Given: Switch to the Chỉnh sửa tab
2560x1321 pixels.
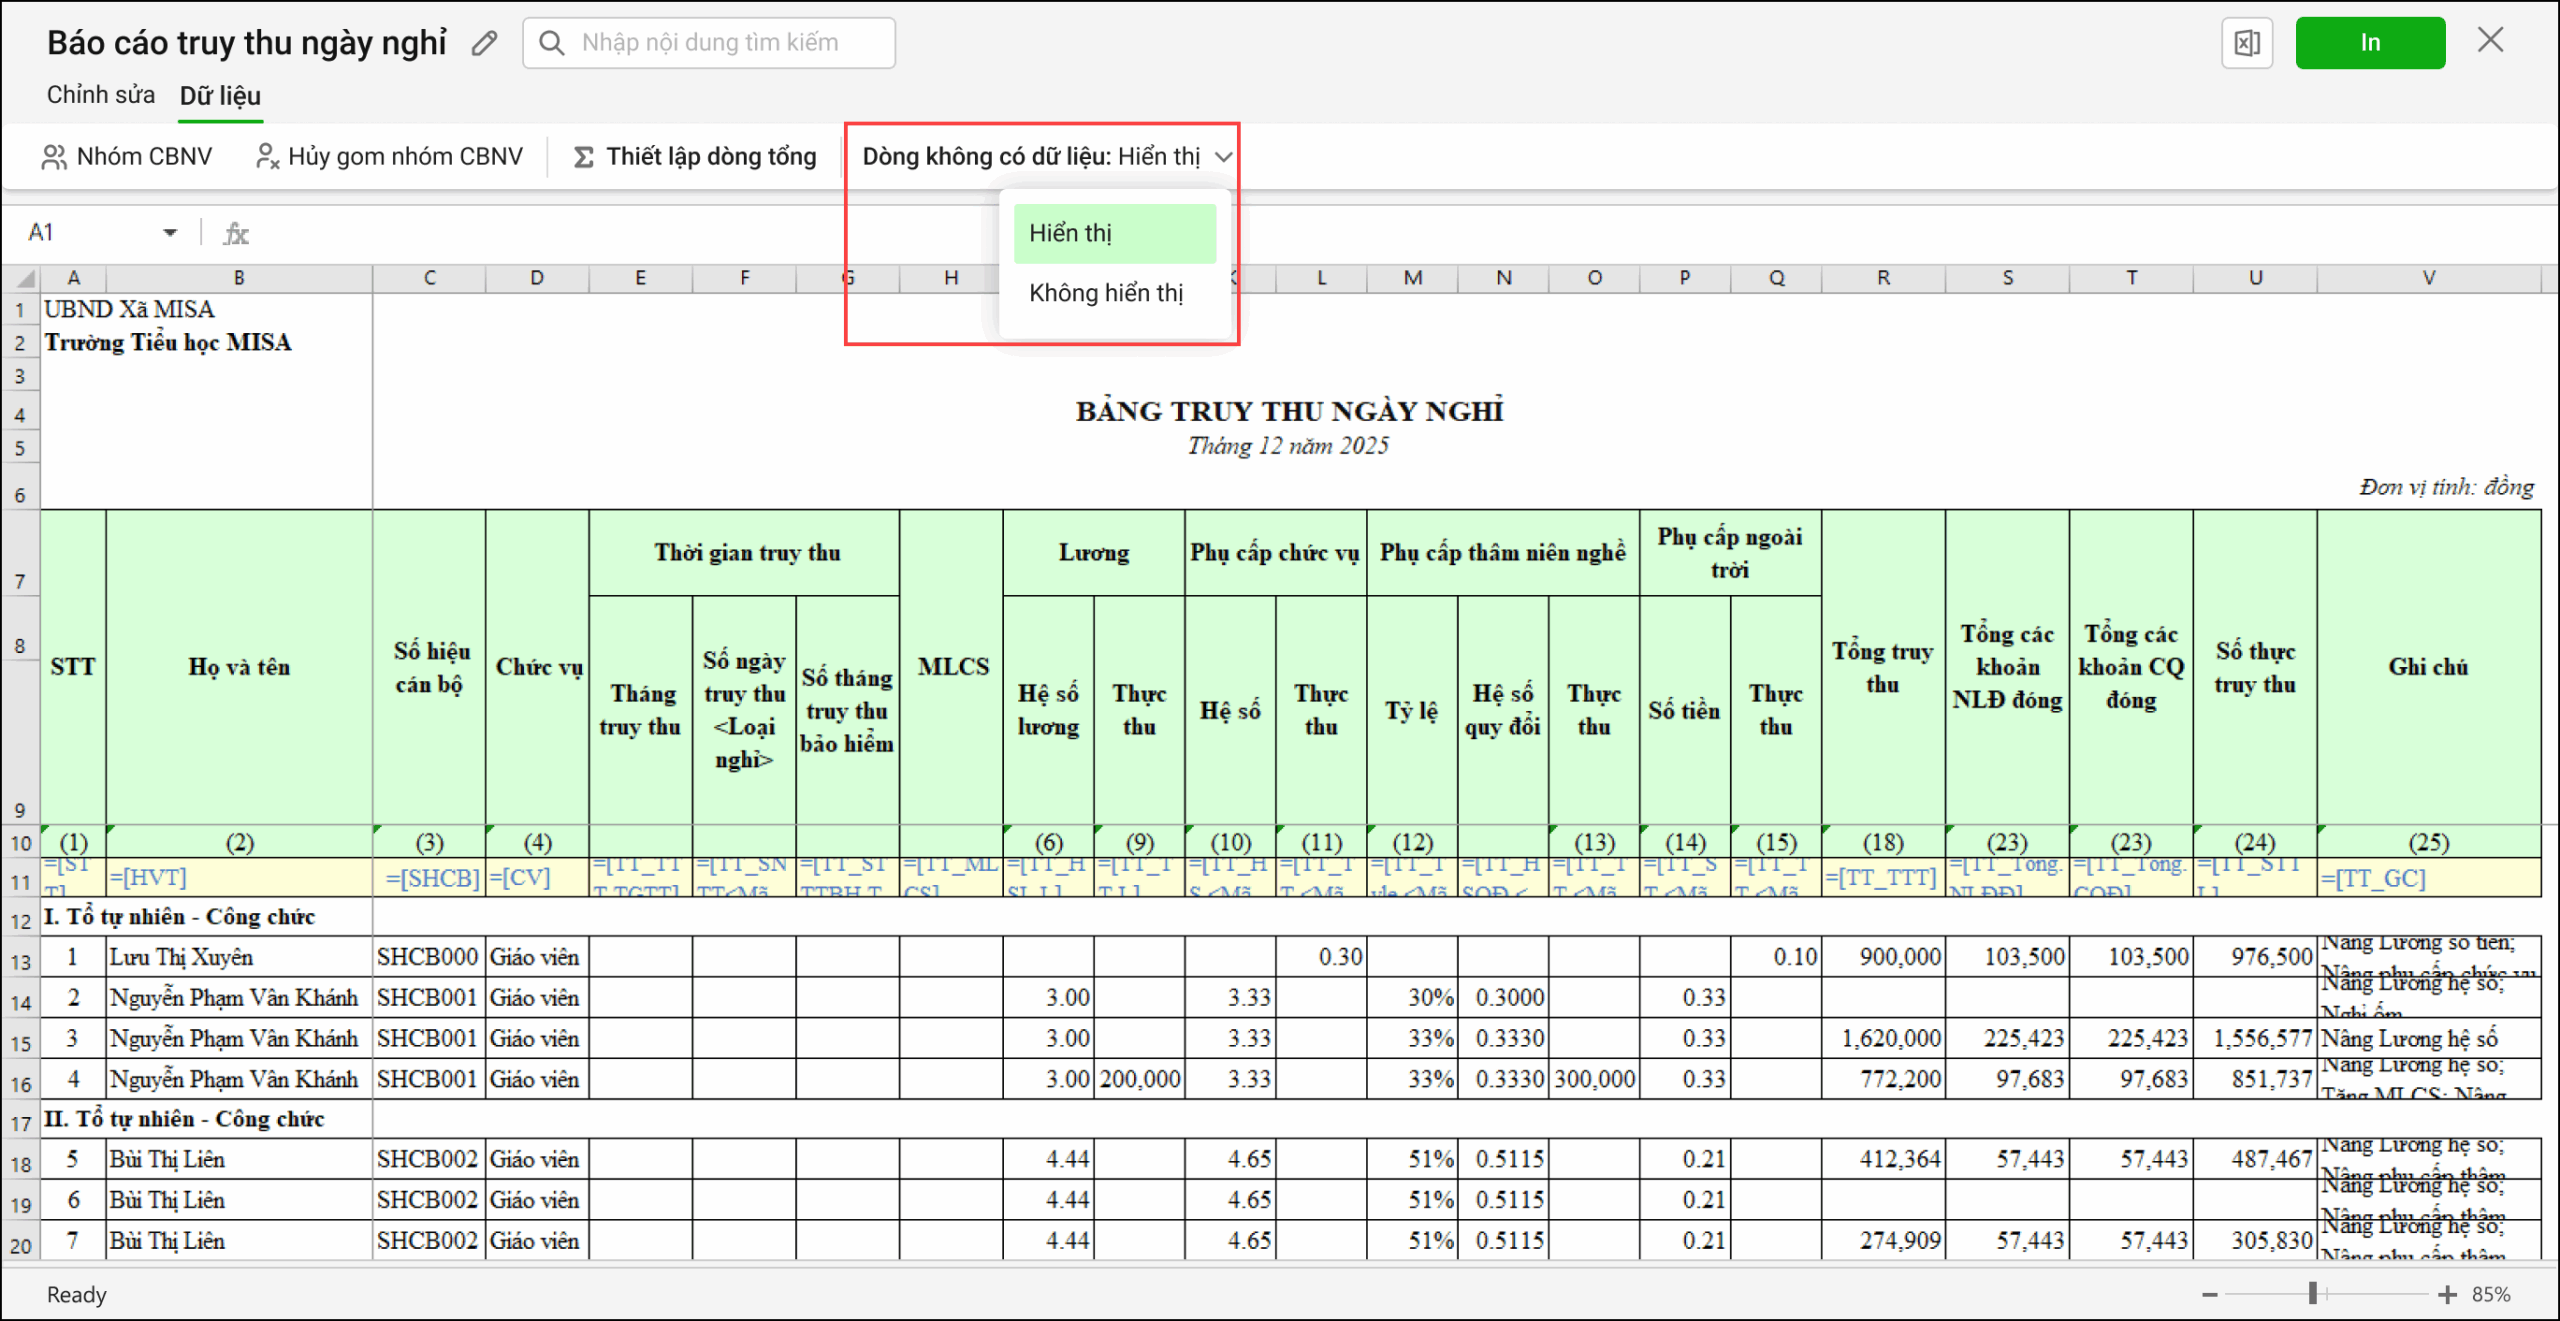Looking at the screenshot, I should pyautogui.click(x=100, y=95).
